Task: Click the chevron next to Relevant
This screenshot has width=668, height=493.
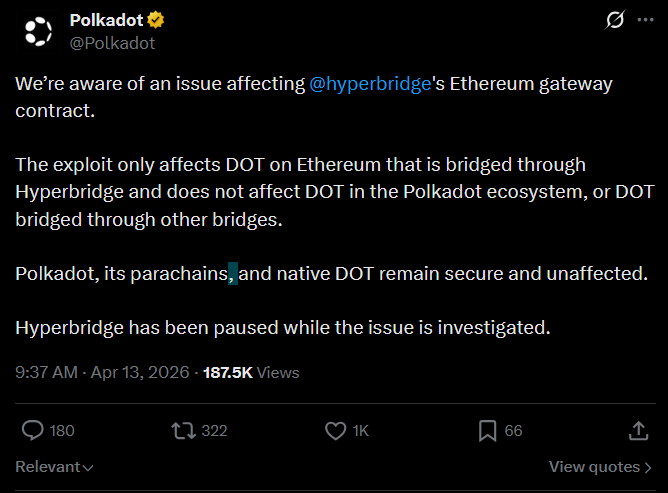Action: coord(88,468)
